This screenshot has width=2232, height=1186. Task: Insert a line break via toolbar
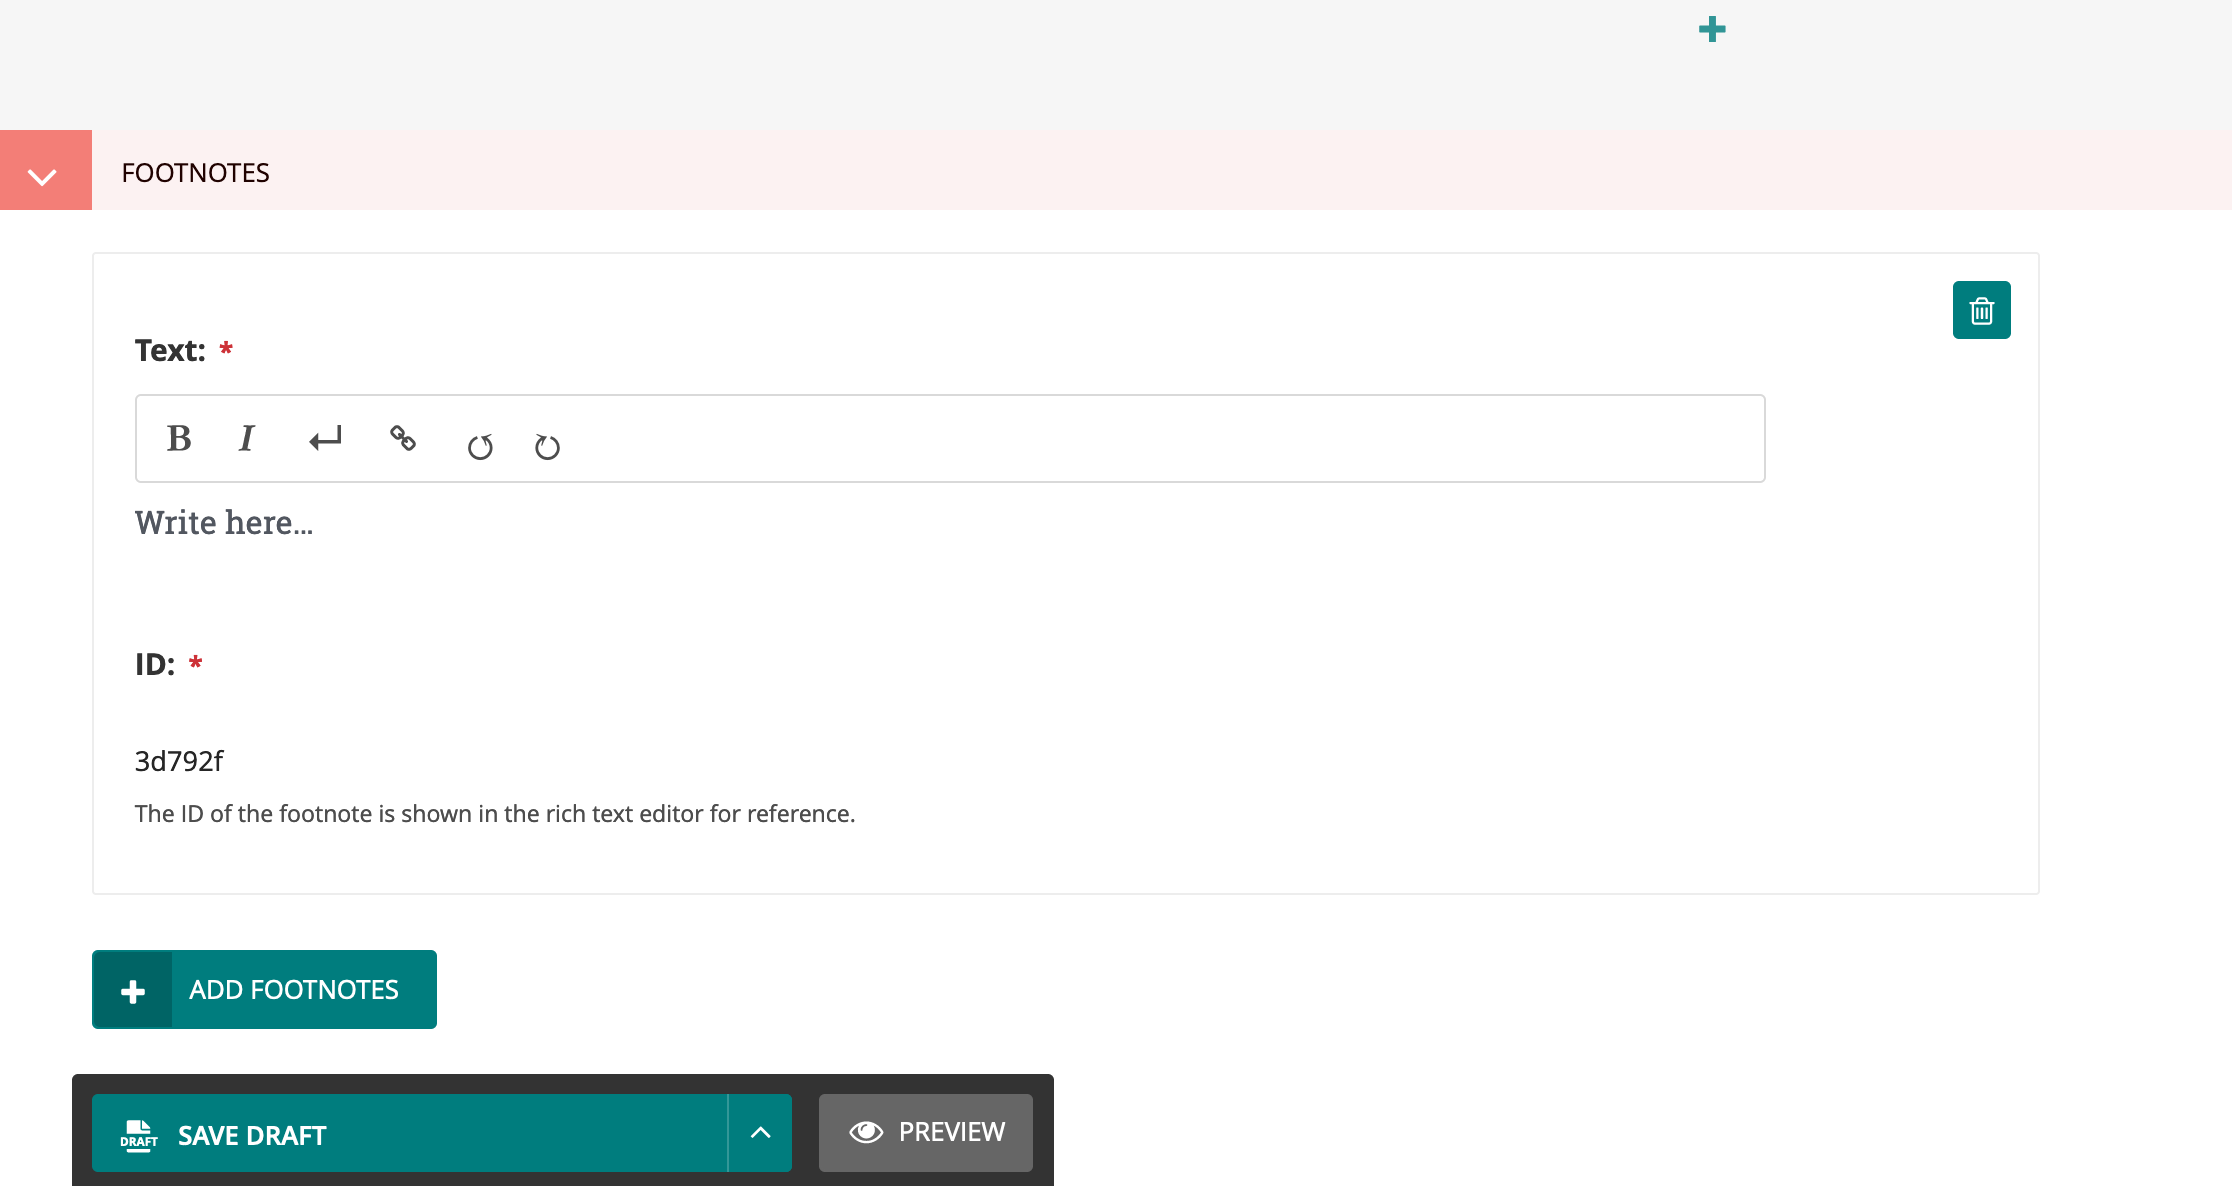pos(325,439)
